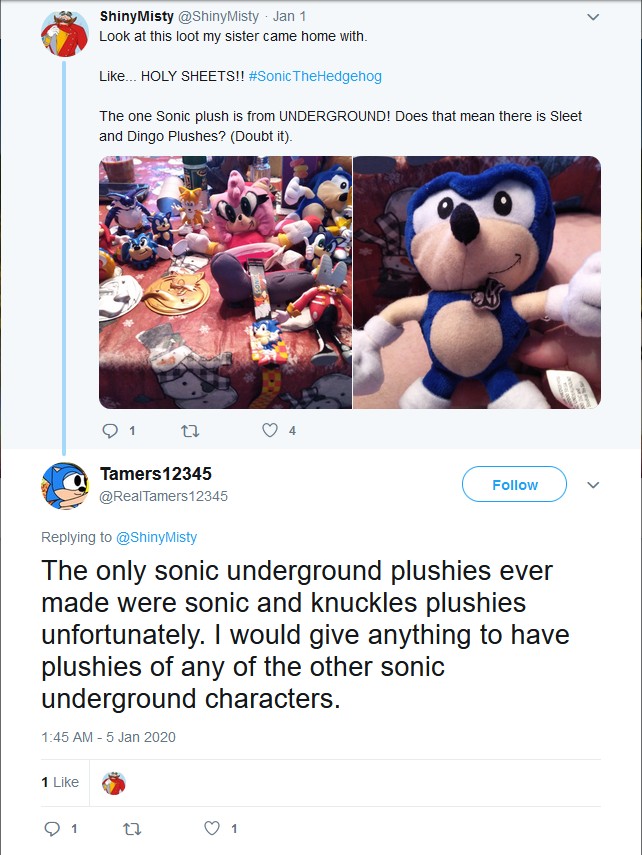Open the 1:45 AM - 5 Jan 2020 timestamp
The width and height of the screenshot is (642, 855).
108,737
